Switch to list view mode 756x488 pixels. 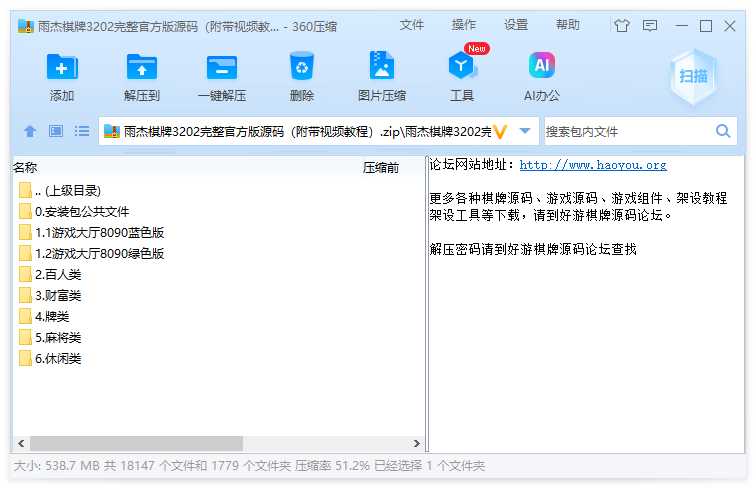[x=82, y=131]
